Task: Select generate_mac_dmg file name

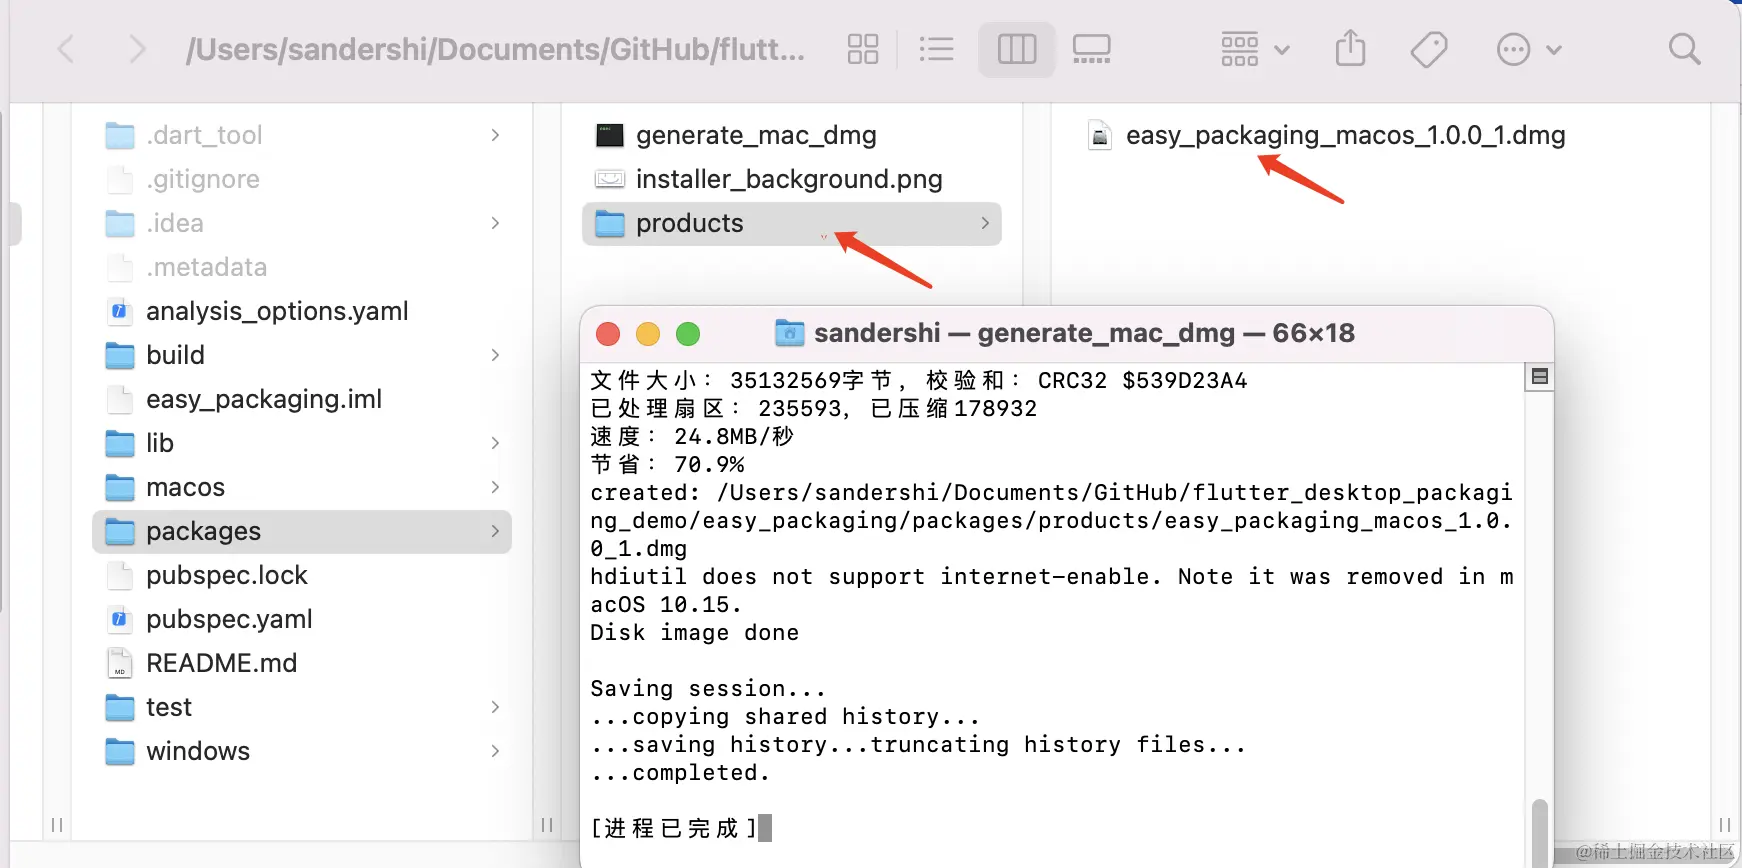Action: 756,135
